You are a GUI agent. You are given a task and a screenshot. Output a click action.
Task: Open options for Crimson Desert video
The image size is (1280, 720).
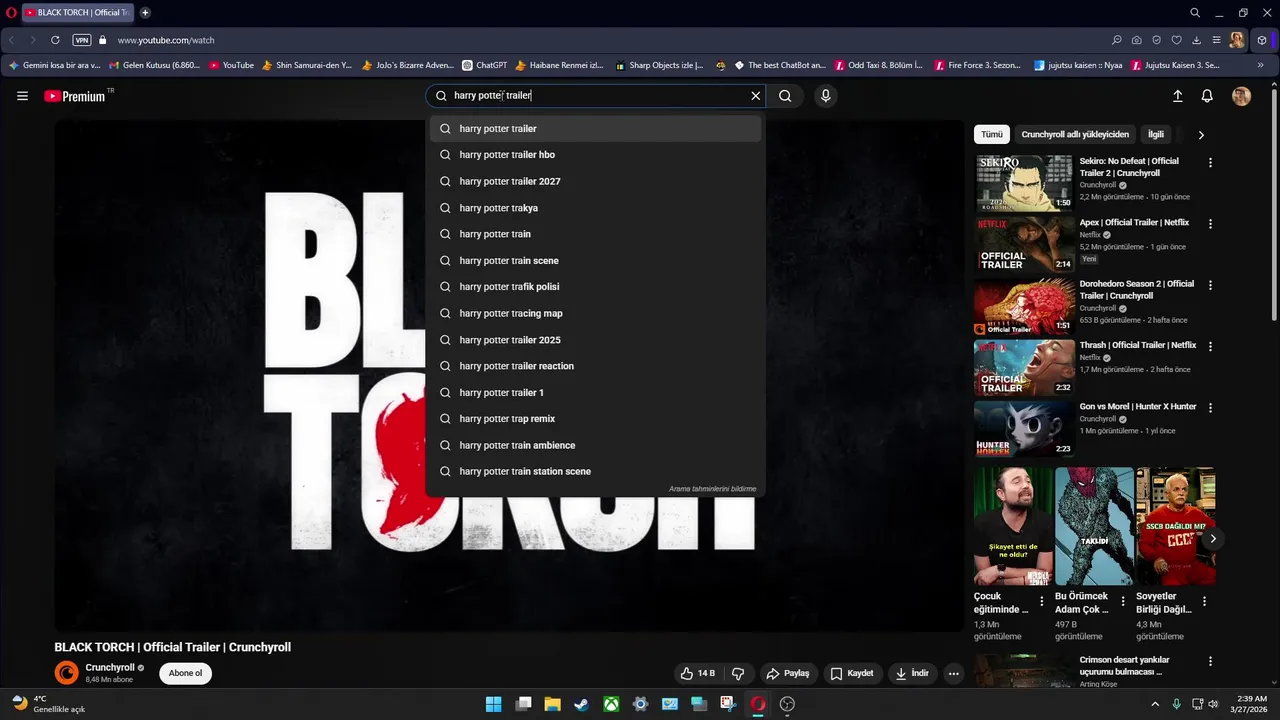coord(1210,661)
